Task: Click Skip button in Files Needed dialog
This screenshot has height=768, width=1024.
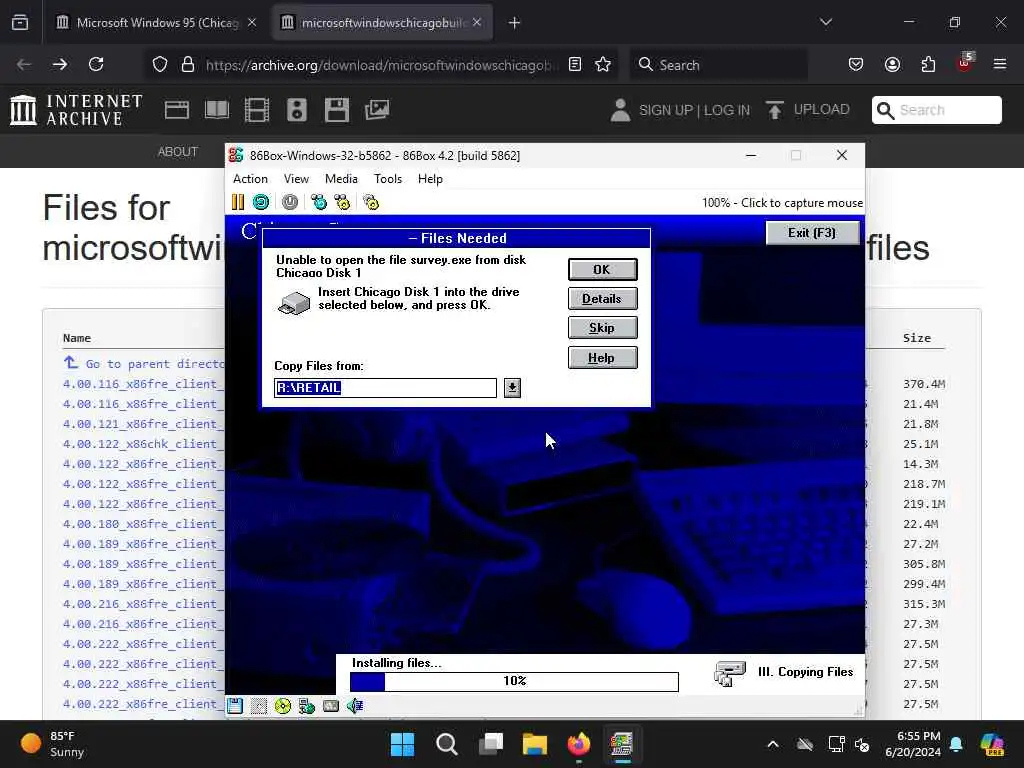Action: (602, 328)
